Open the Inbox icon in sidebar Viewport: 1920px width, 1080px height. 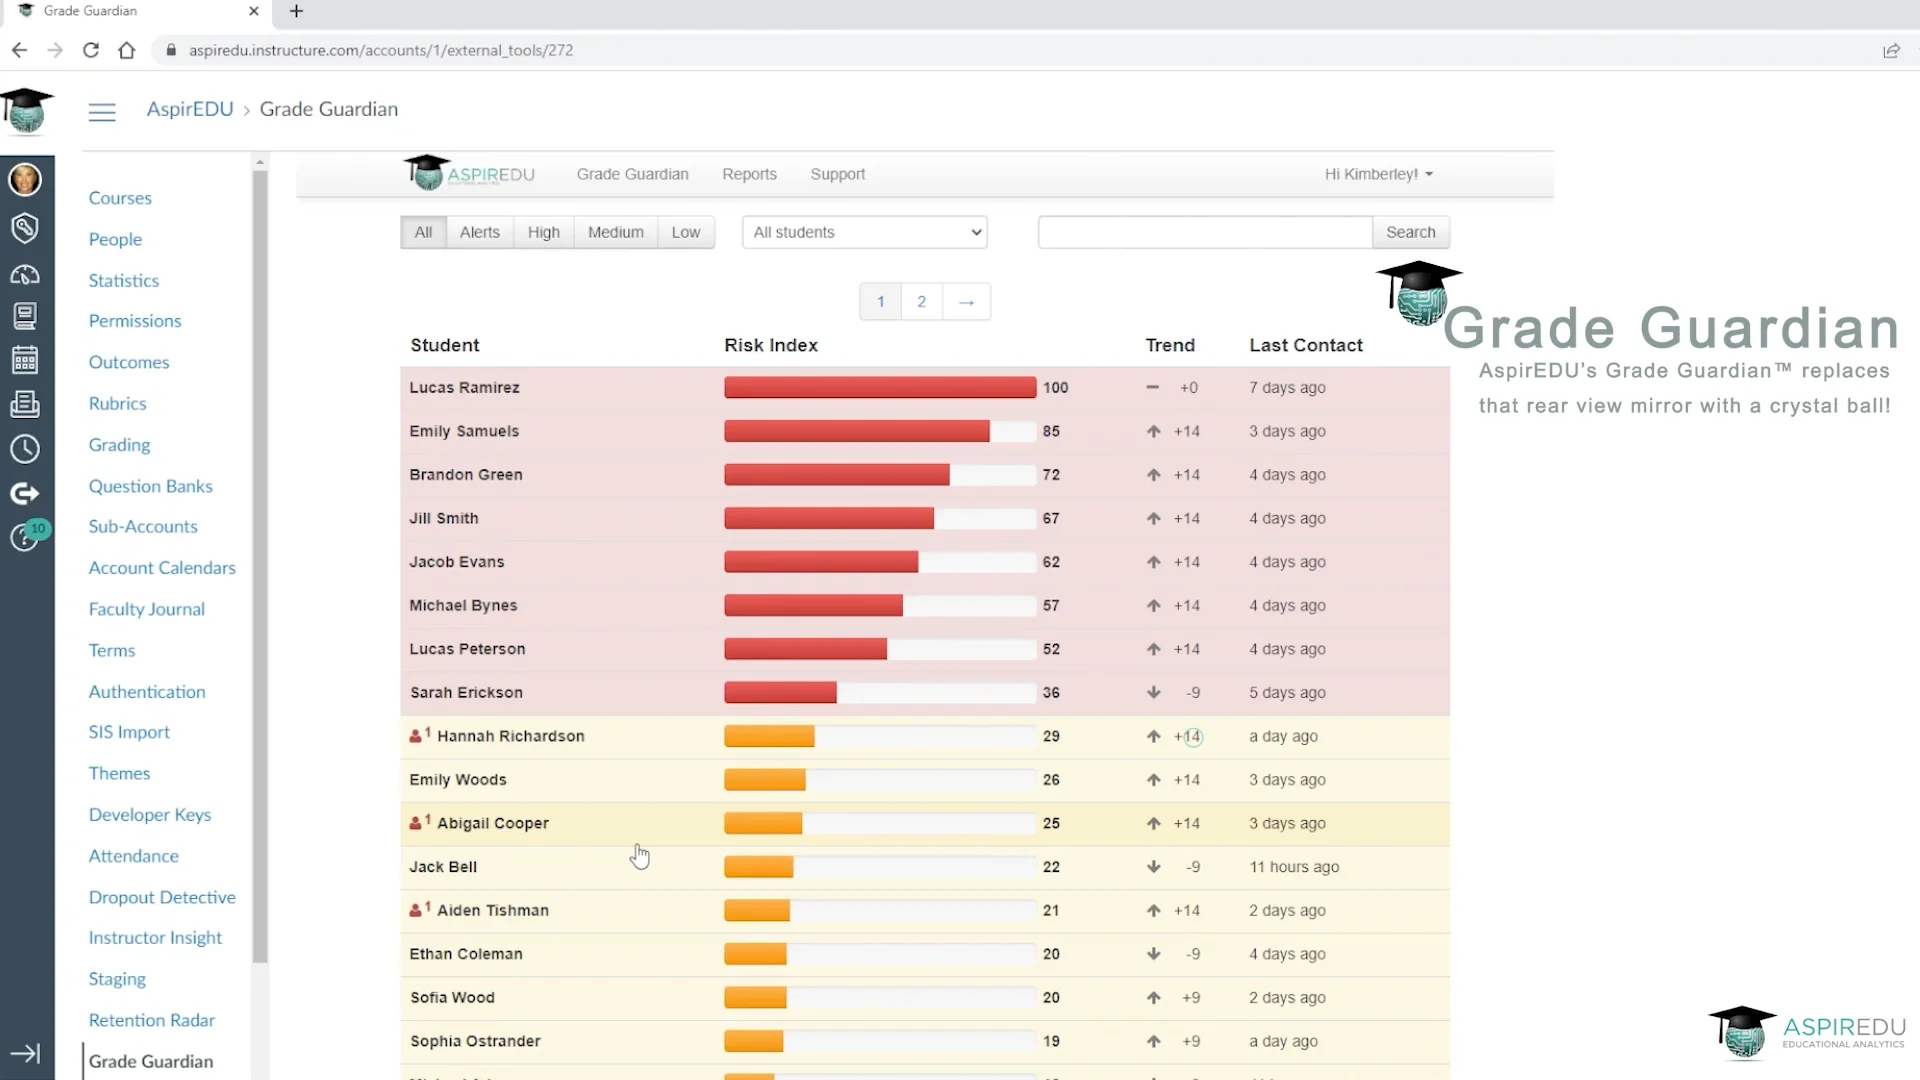(26, 404)
